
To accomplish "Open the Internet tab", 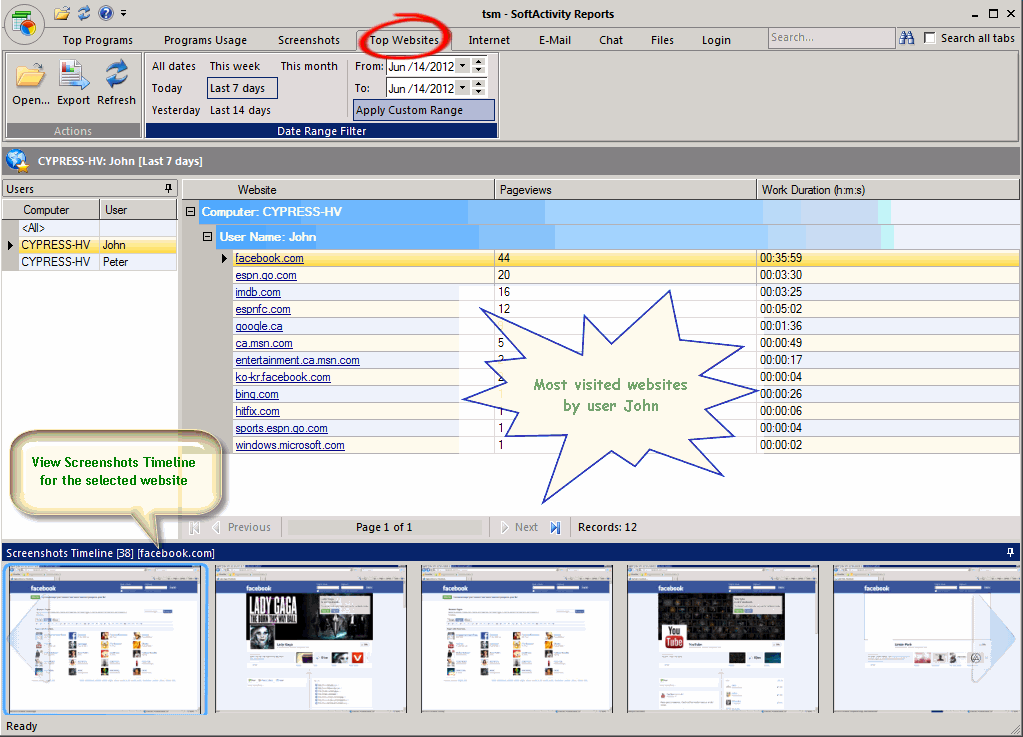I will (x=489, y=40).
